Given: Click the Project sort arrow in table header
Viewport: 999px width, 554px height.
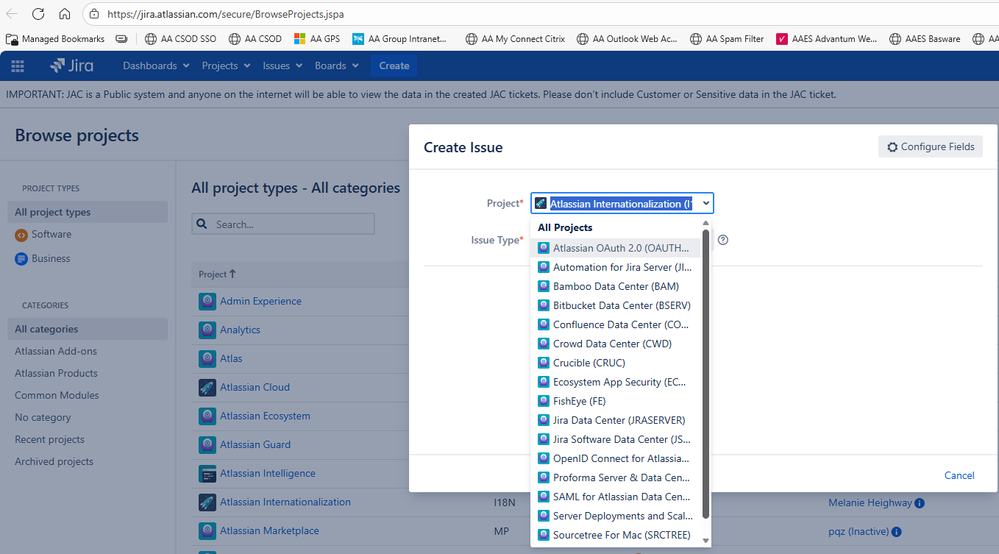Looking at the screenshot, I should pyautogui.click(x=233, y=274).
